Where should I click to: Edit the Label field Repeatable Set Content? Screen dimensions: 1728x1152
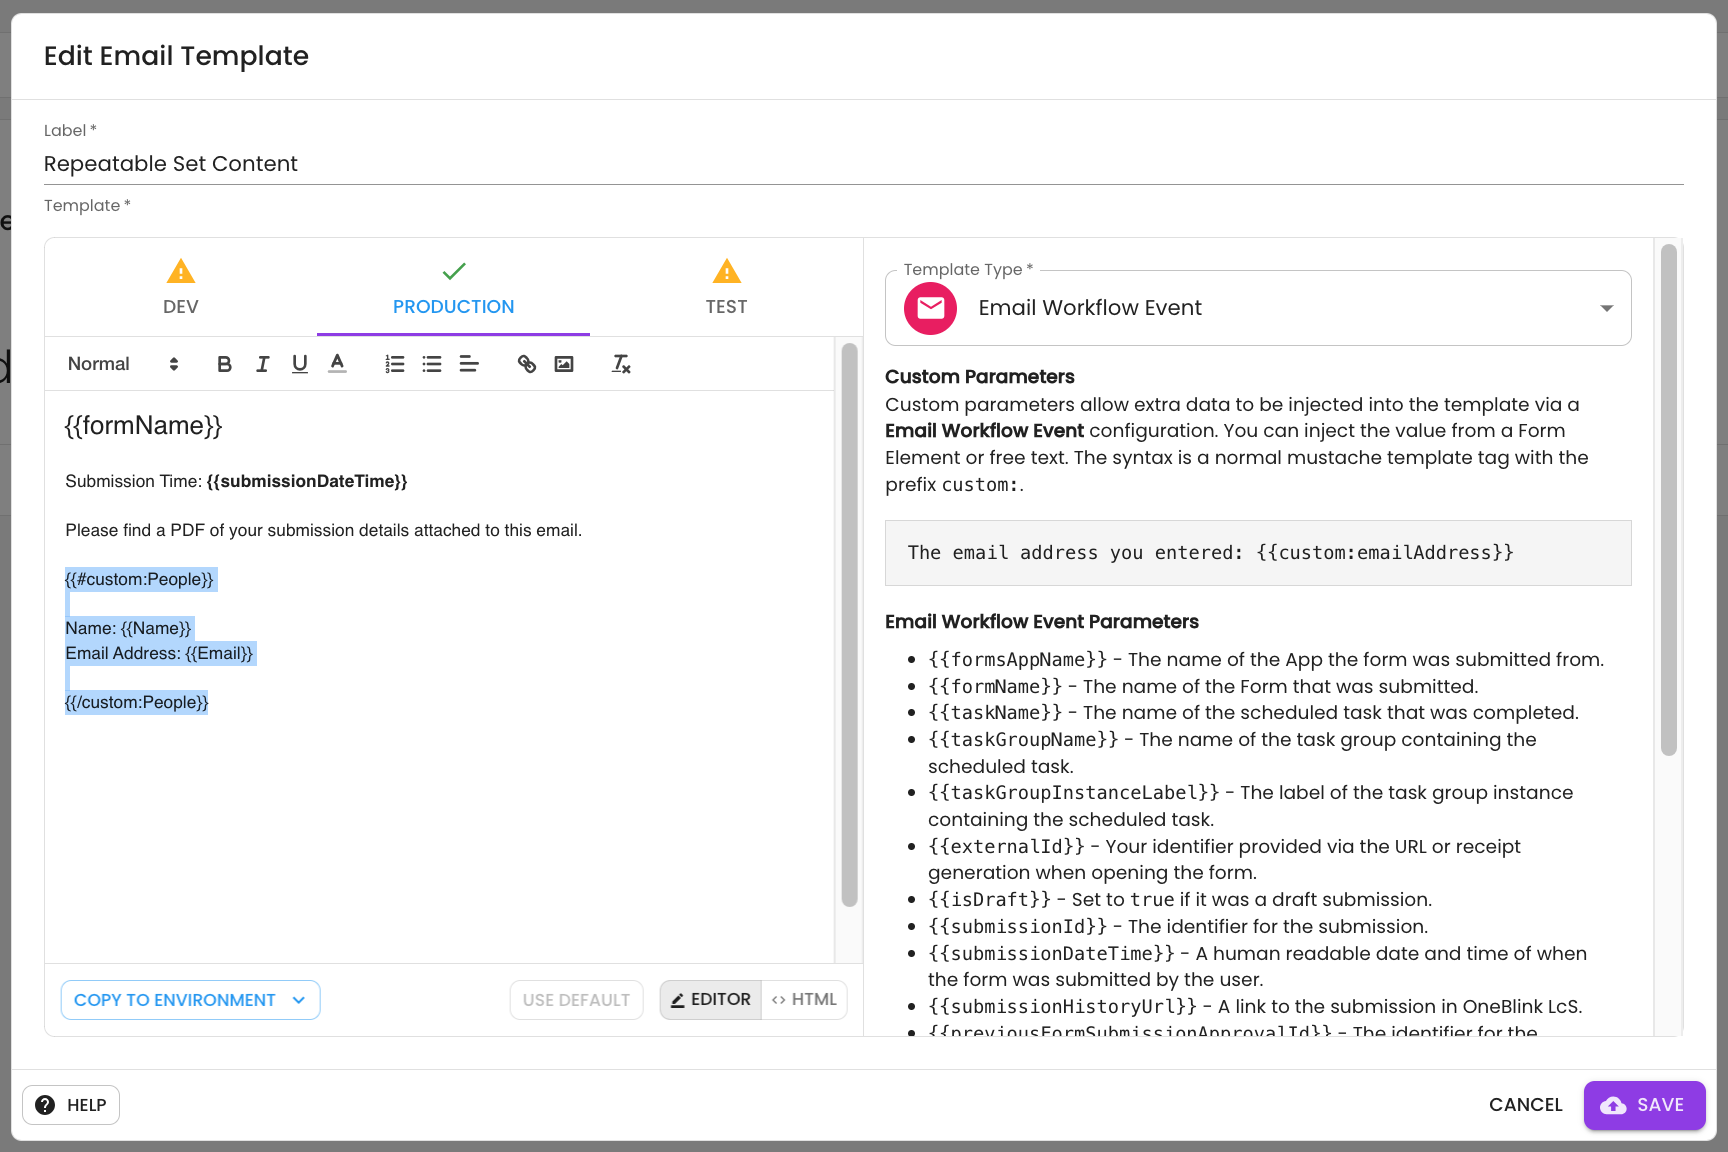(863, 164)
